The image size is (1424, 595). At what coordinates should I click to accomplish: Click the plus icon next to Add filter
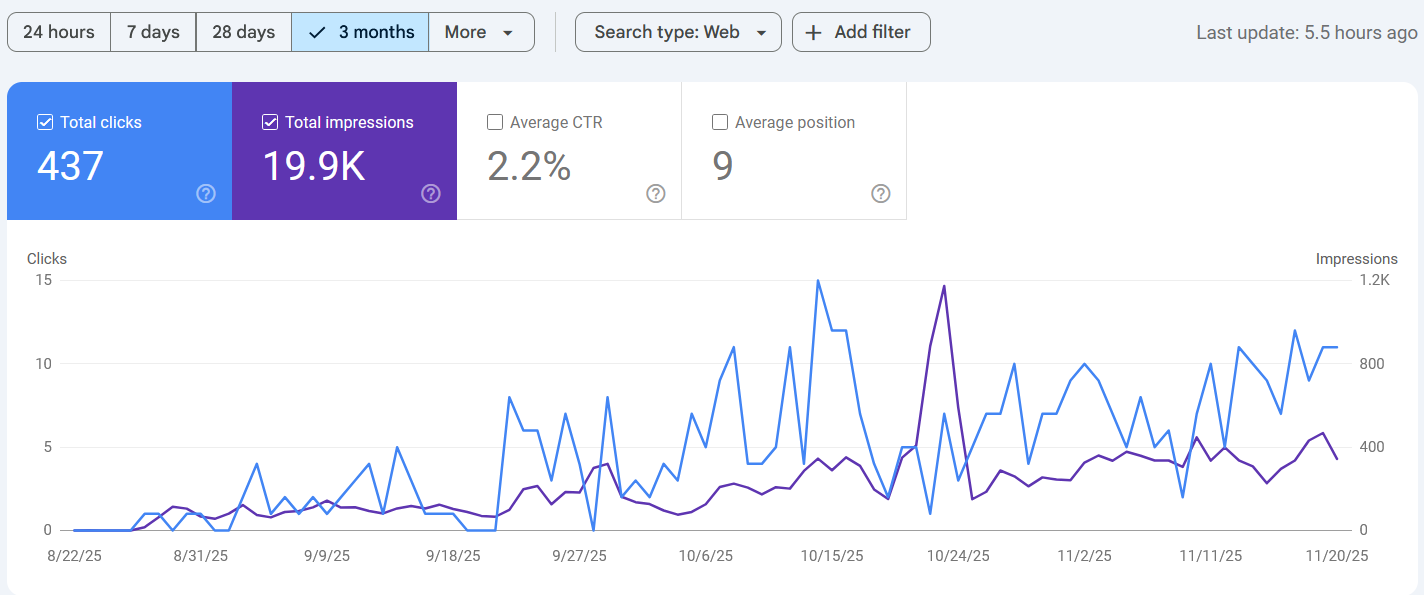814,32
